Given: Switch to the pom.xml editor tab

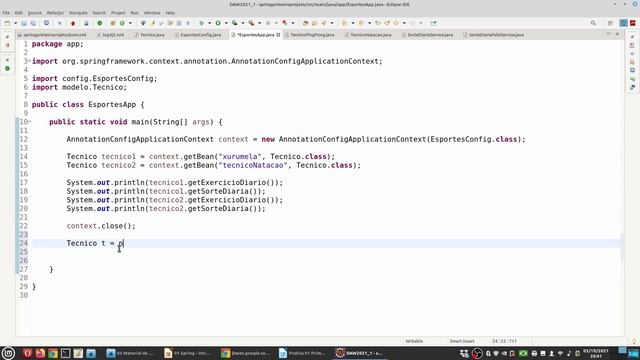Looking at the screenshot, I should tap(52, 35).
